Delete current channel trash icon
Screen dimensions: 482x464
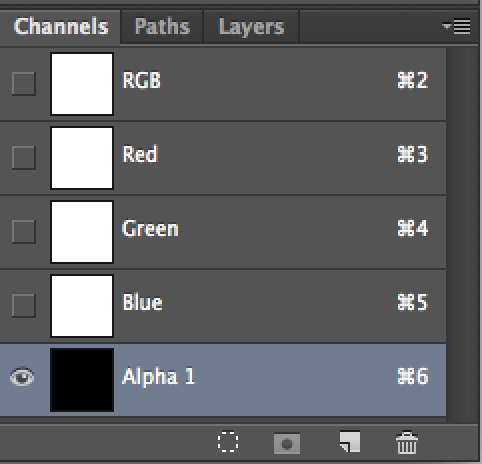tap(407, 442)
